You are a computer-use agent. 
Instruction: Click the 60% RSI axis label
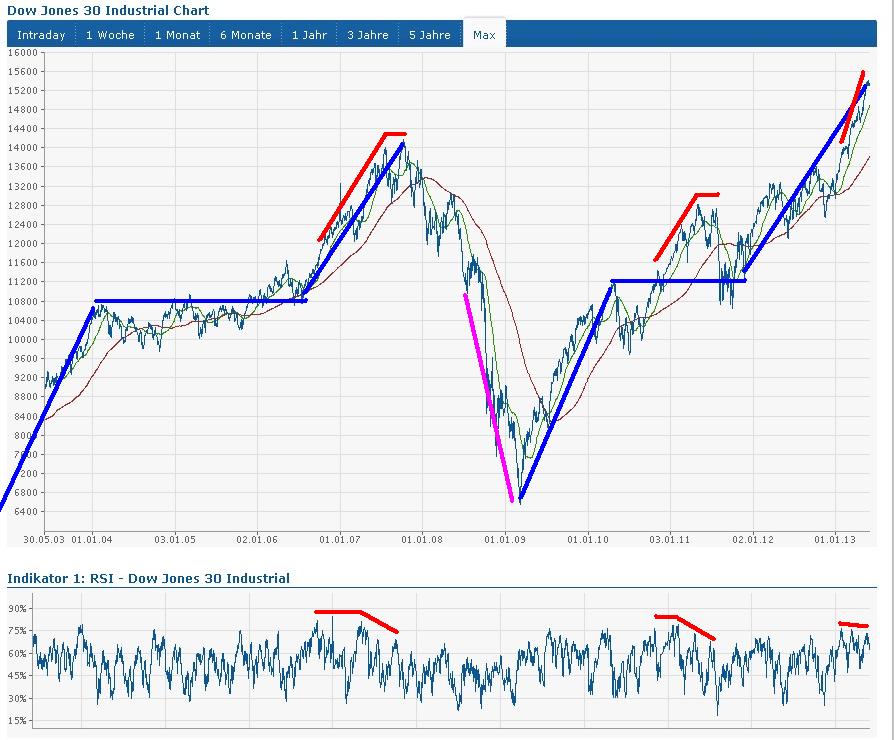(17, 653)
